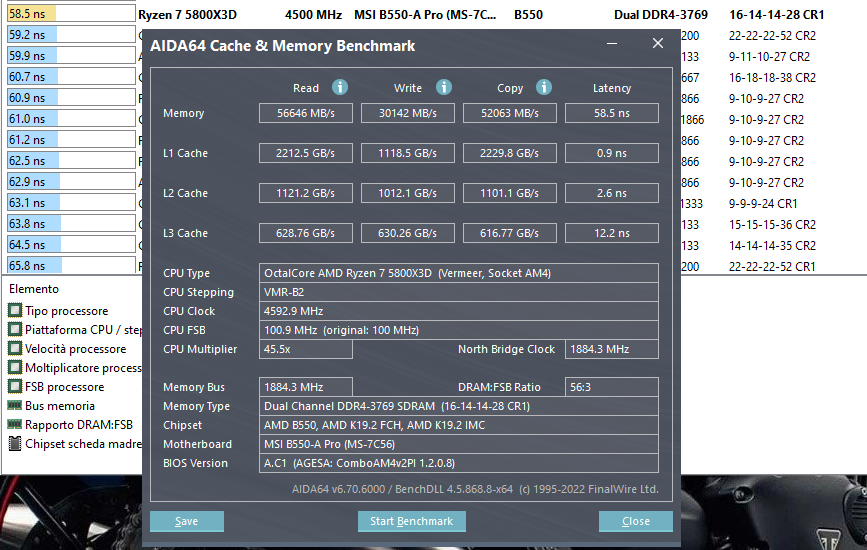Click Motherboard field MSI B550-A Pro
The width and height of the screenshot is (867, 550).
pyautogui.click(x=458, y=444)
